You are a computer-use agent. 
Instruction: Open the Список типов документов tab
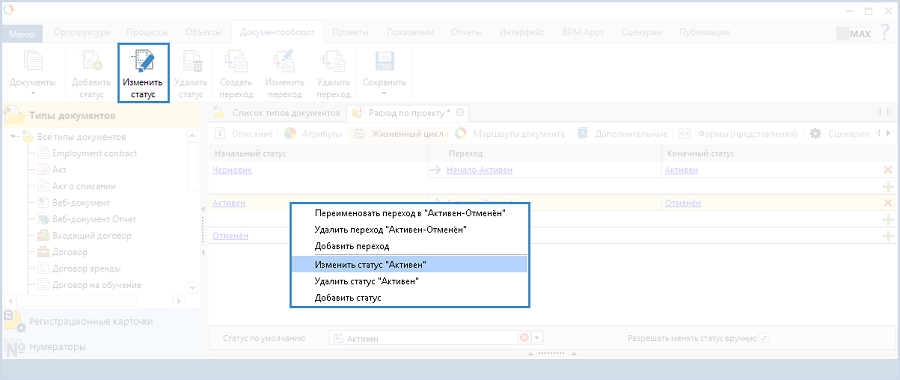click(x=278, y=112)
